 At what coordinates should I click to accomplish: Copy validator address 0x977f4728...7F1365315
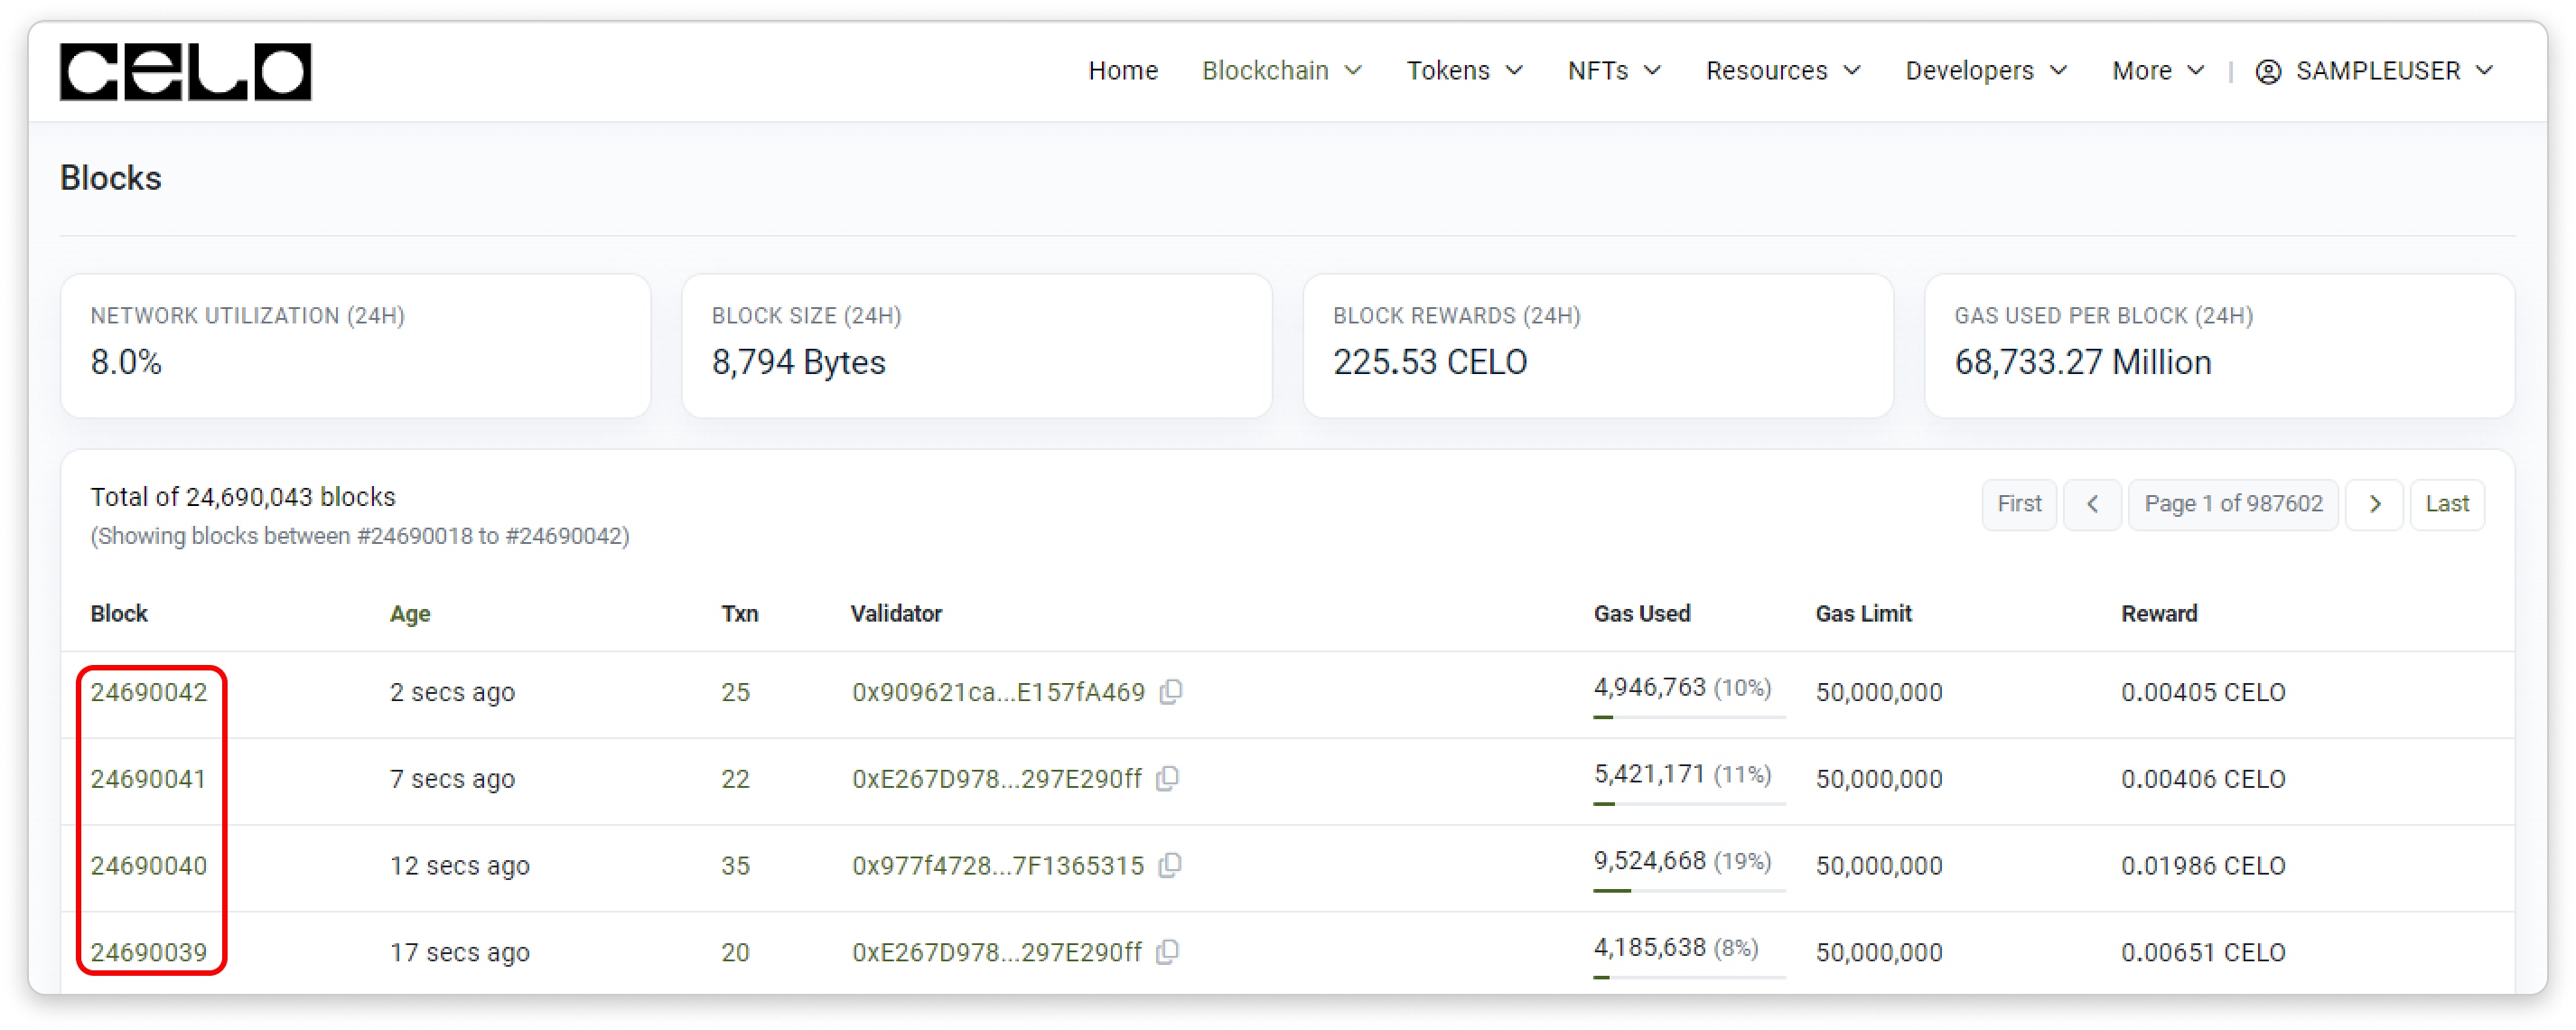[x=1170, y=865]
